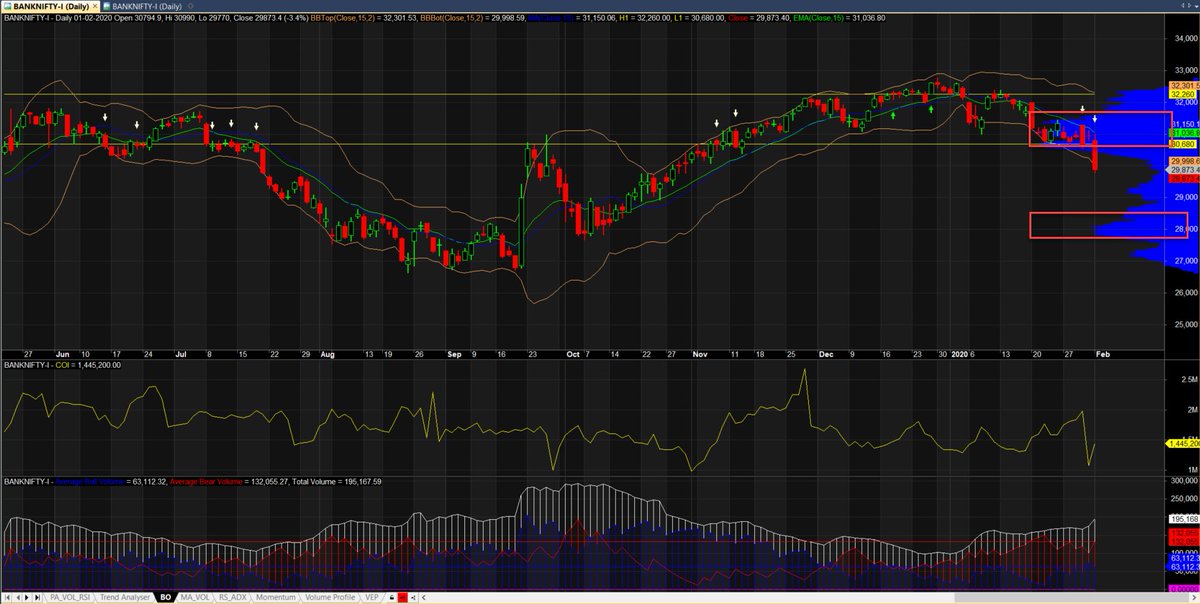Image resolution: width=1200 pixels, height=604 pixels.
Task: Switch to first BANKNIFTY-I (Daily) document tab
Action: tap(51, 7)
